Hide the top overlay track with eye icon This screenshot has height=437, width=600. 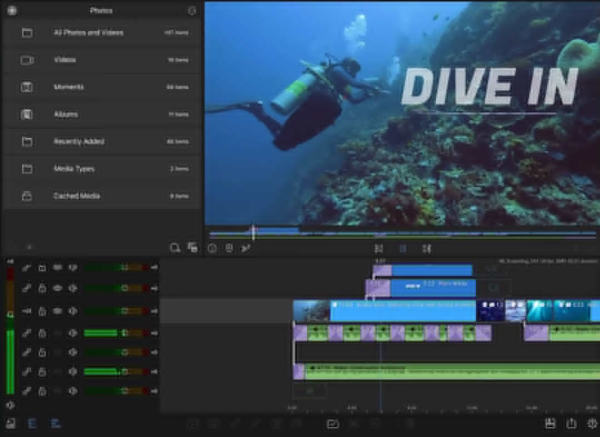pyautogui.click(x=57, y=267)
